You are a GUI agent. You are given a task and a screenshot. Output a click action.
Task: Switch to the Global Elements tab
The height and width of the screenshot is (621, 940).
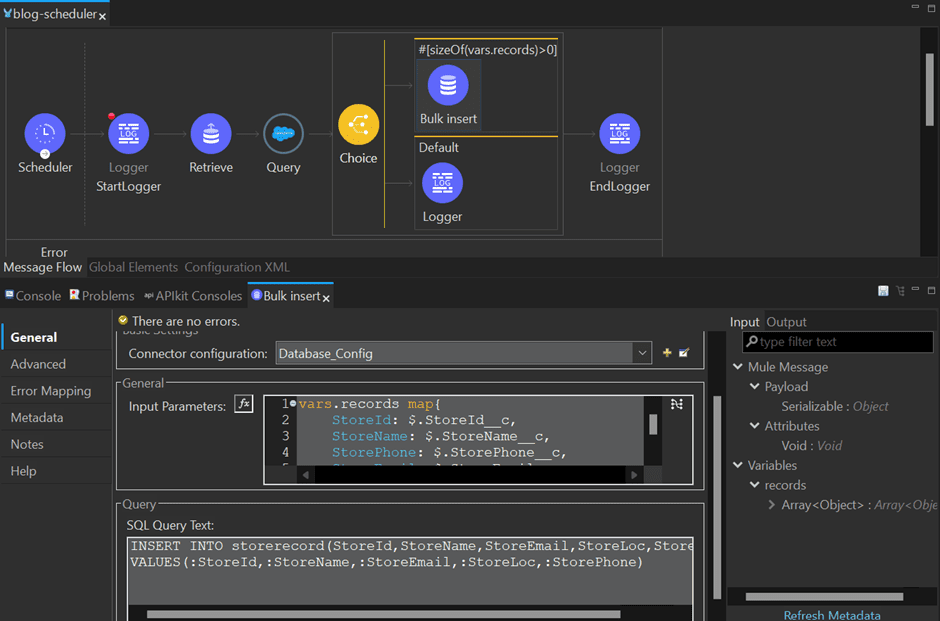133,267
